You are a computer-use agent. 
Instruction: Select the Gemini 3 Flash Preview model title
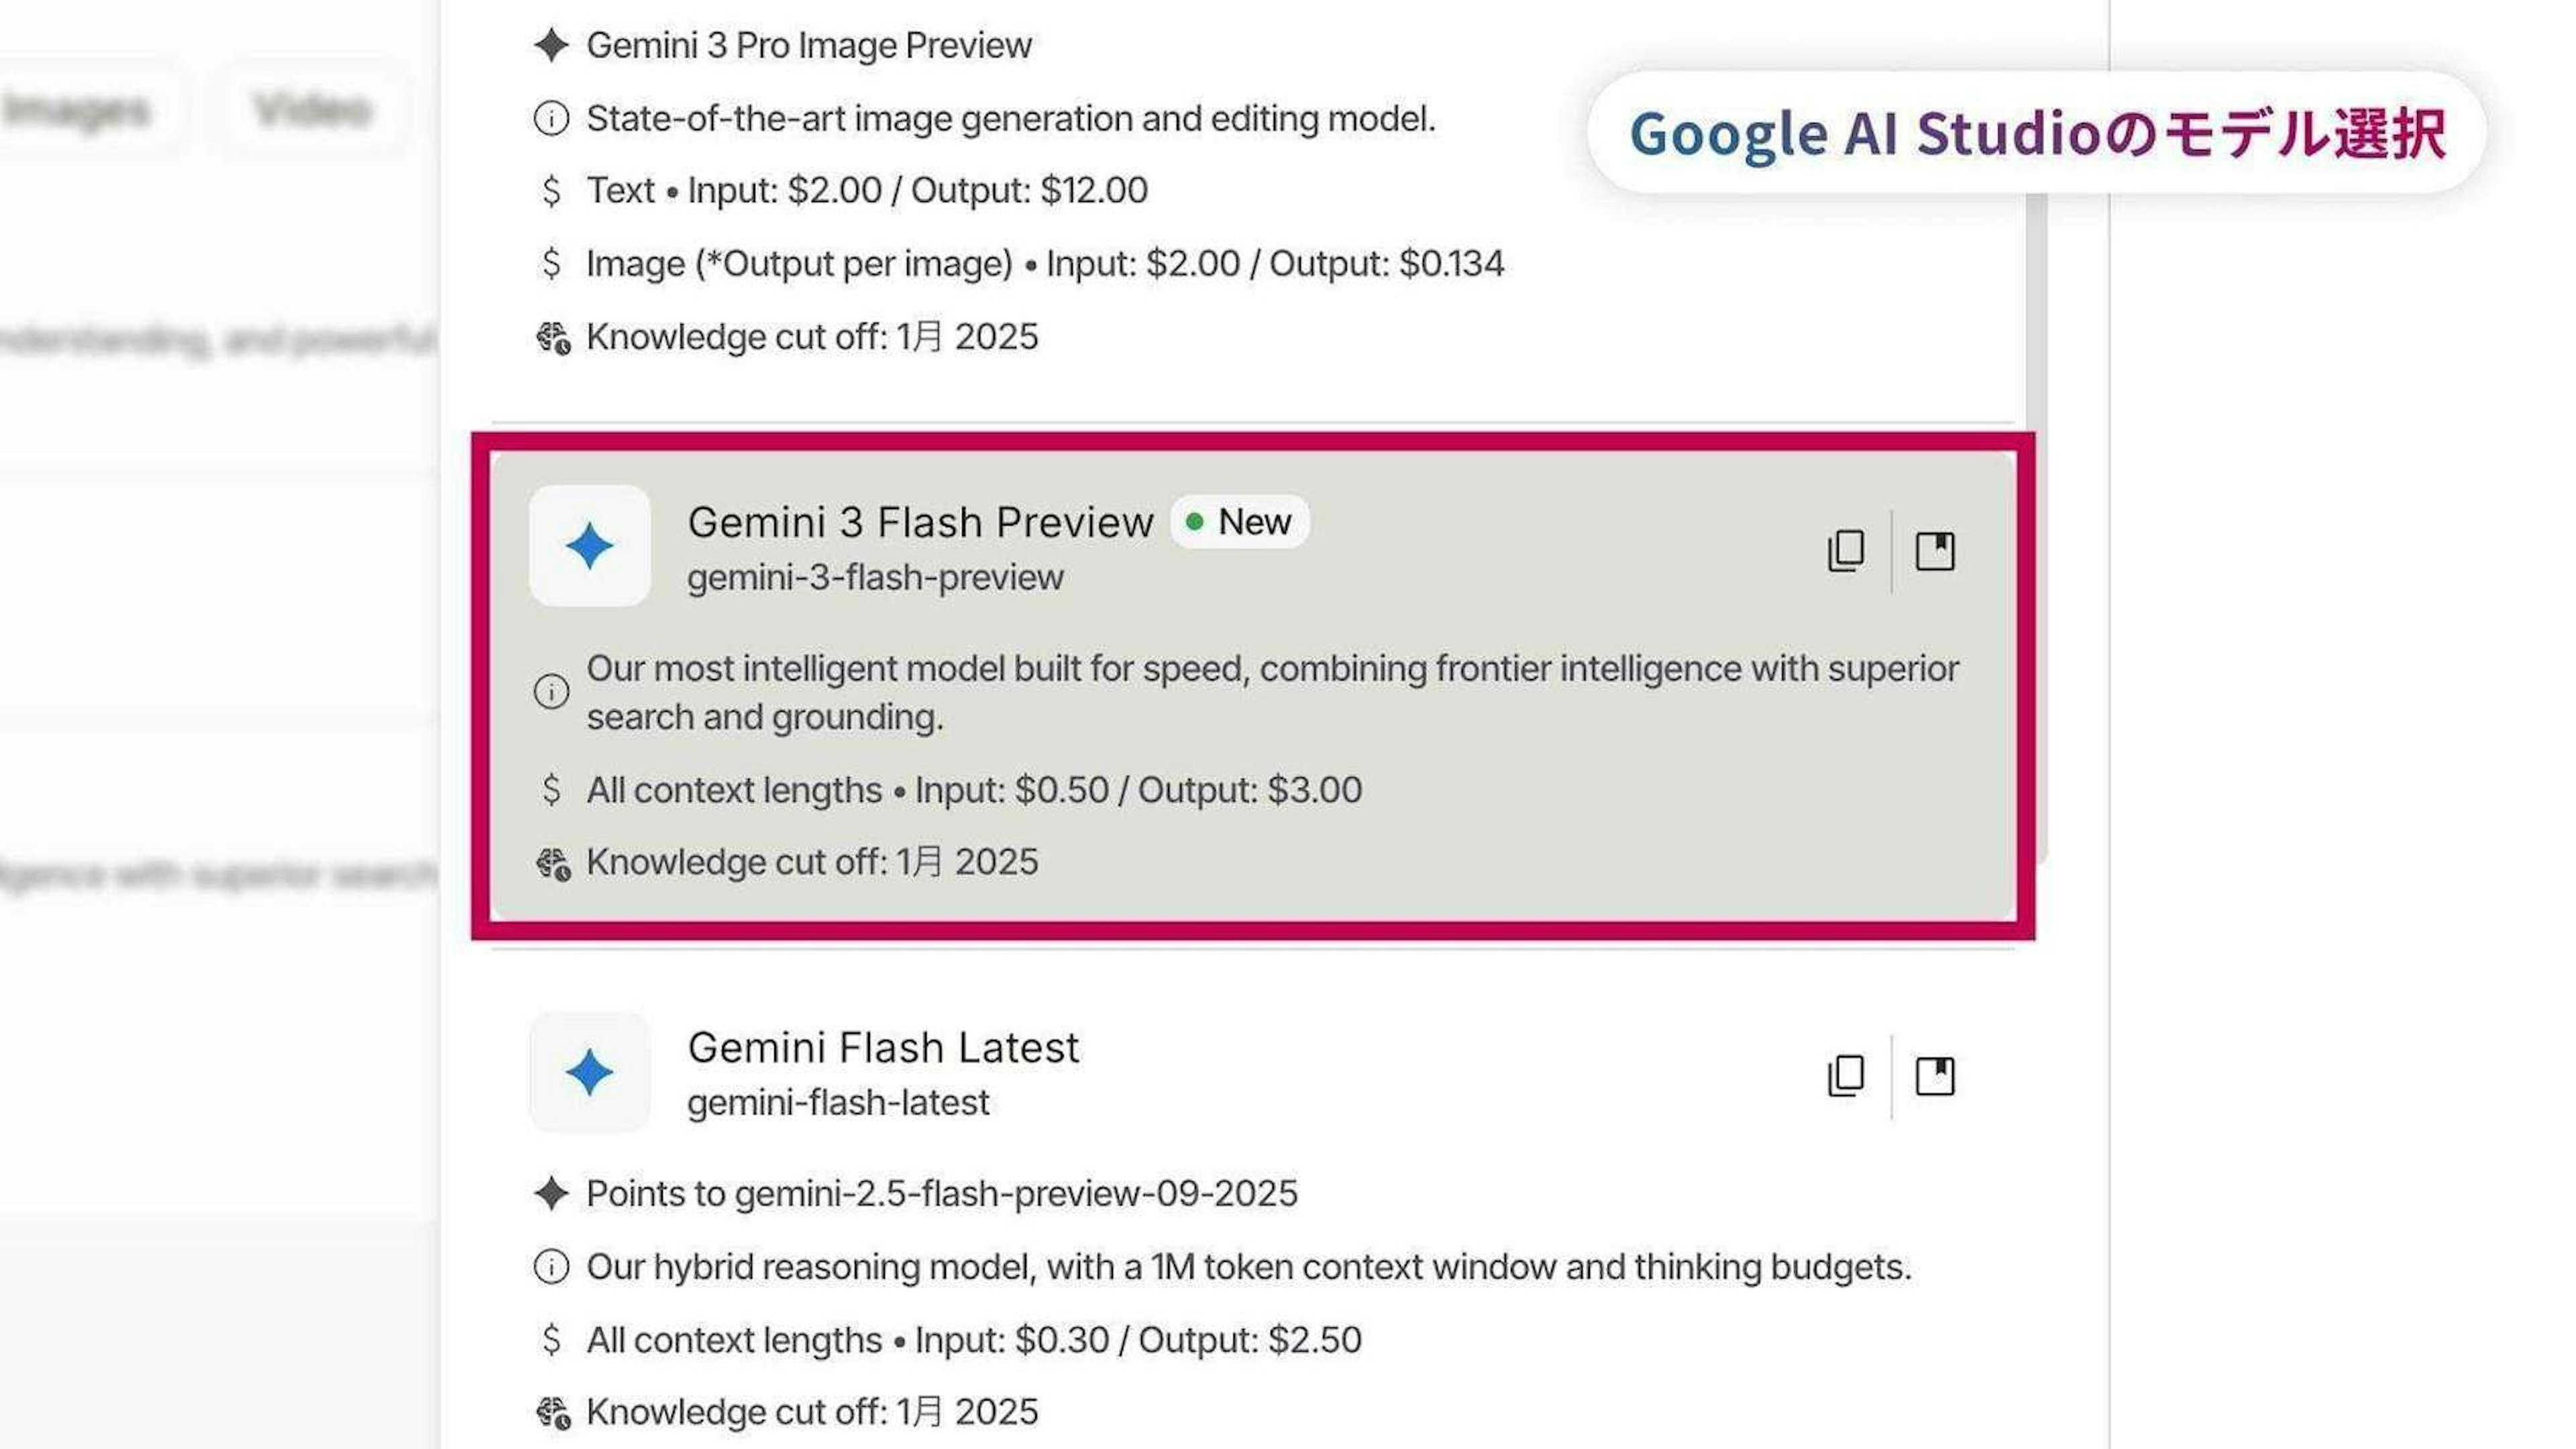(x=920, y=522)
